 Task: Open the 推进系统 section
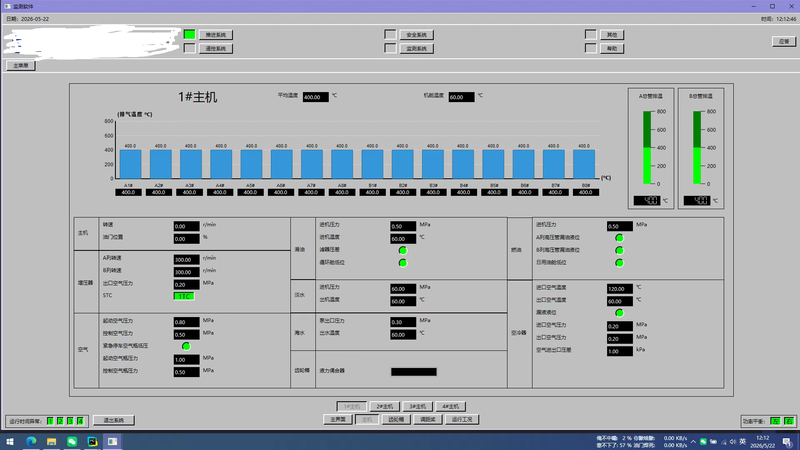point(216,35)
